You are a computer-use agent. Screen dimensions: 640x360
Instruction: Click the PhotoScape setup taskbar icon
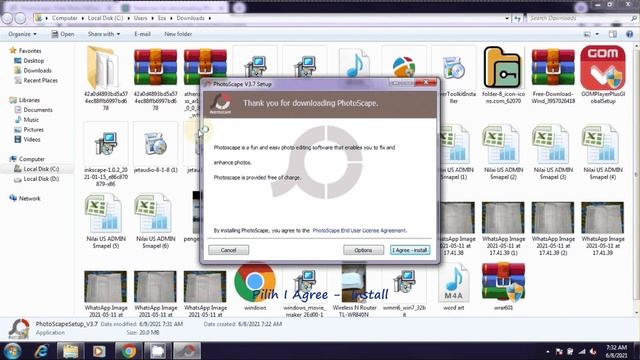pos(187,351)
